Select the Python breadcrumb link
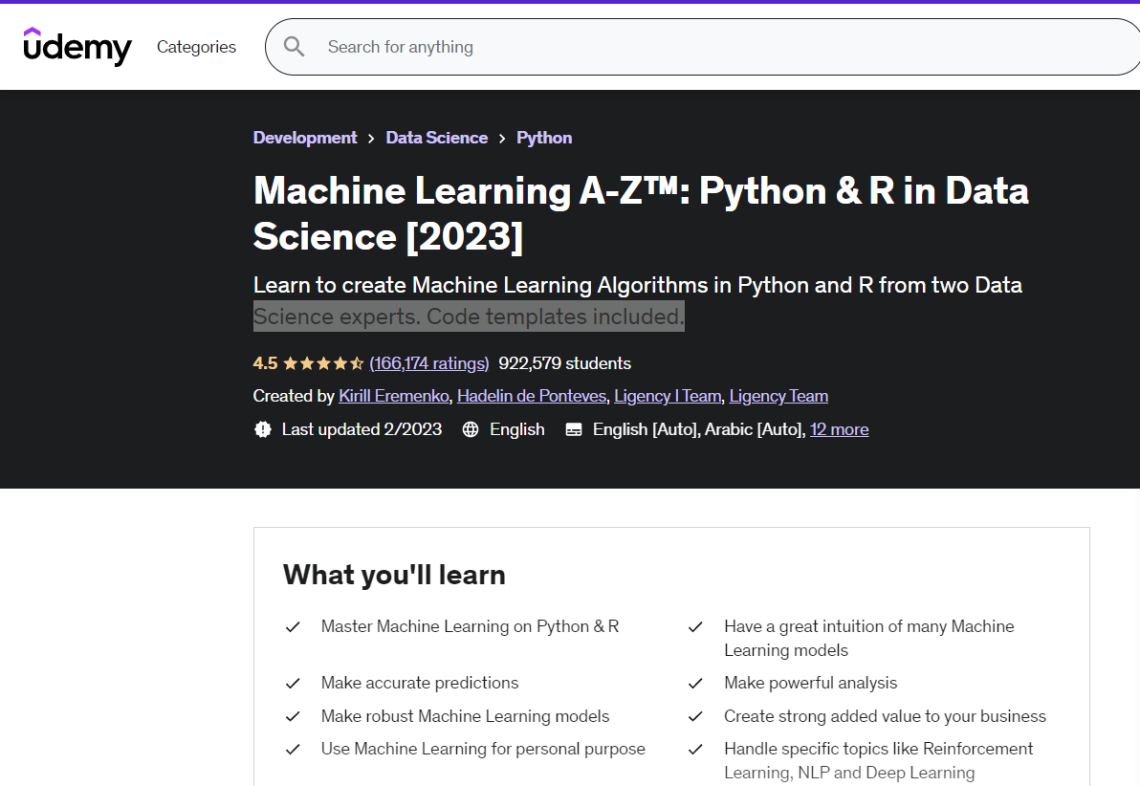The image size is (1140, 786). (544, 137)
